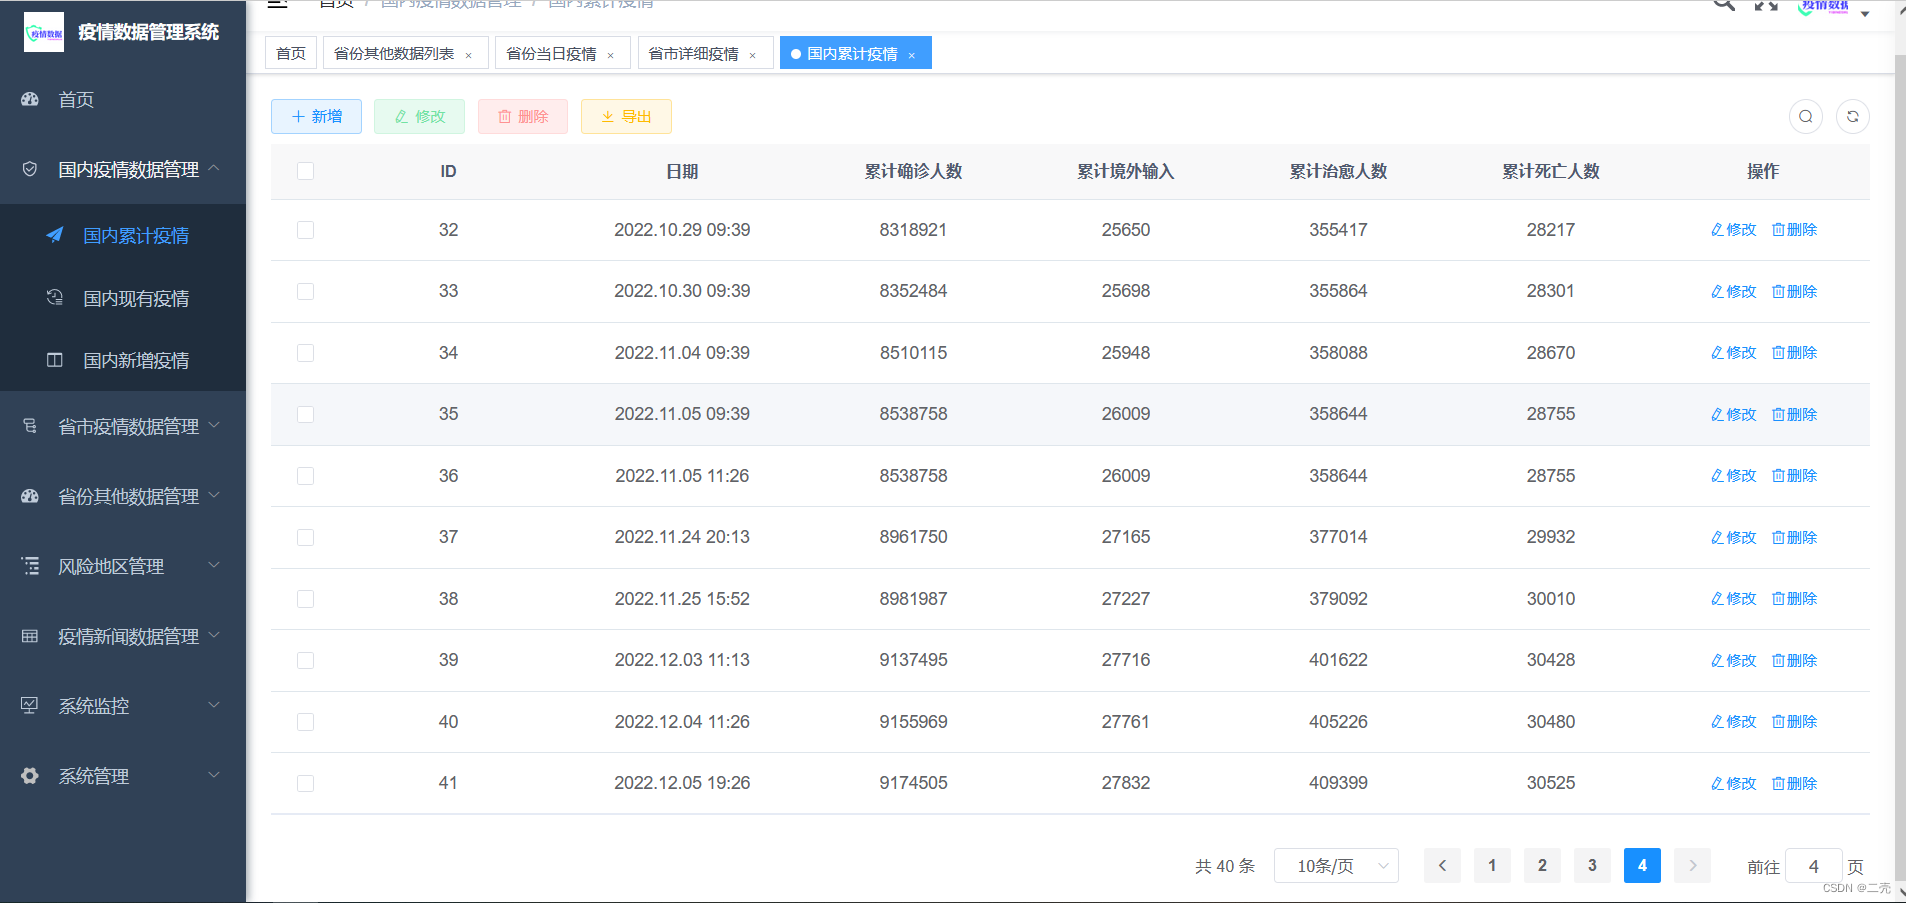Click the table icon for 疫情新闻数据管理
Screen dimensions: 1906x903
point(30,636)
